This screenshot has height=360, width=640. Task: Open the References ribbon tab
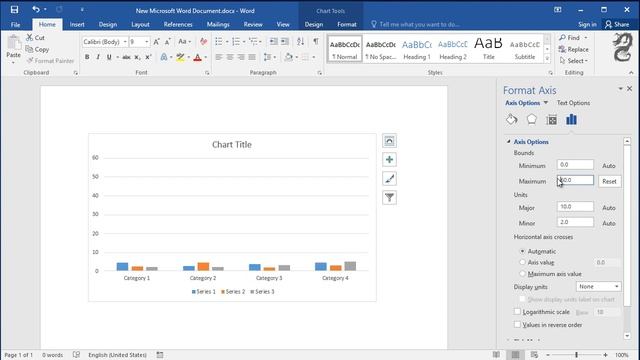click(x=178, y=24)
